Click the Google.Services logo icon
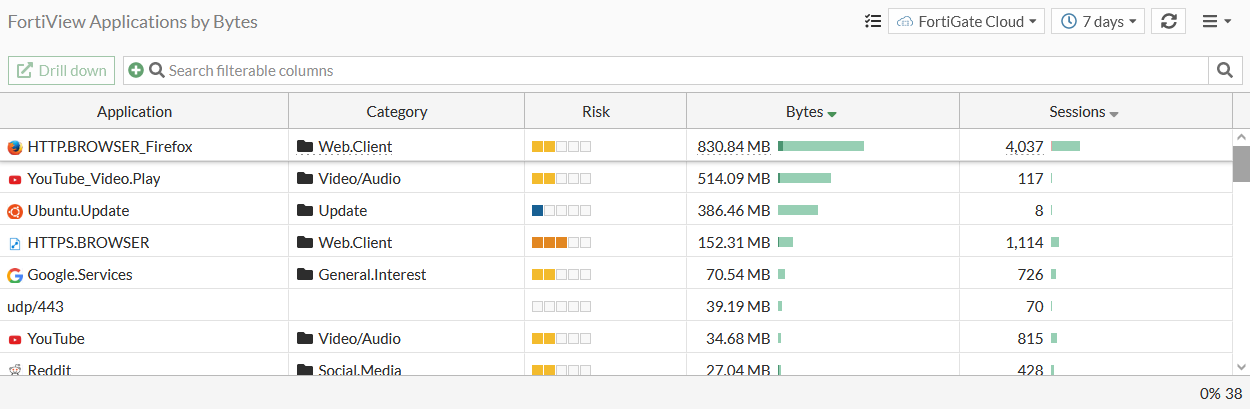The image size is (1250, 409). click(x=15, y=275)
